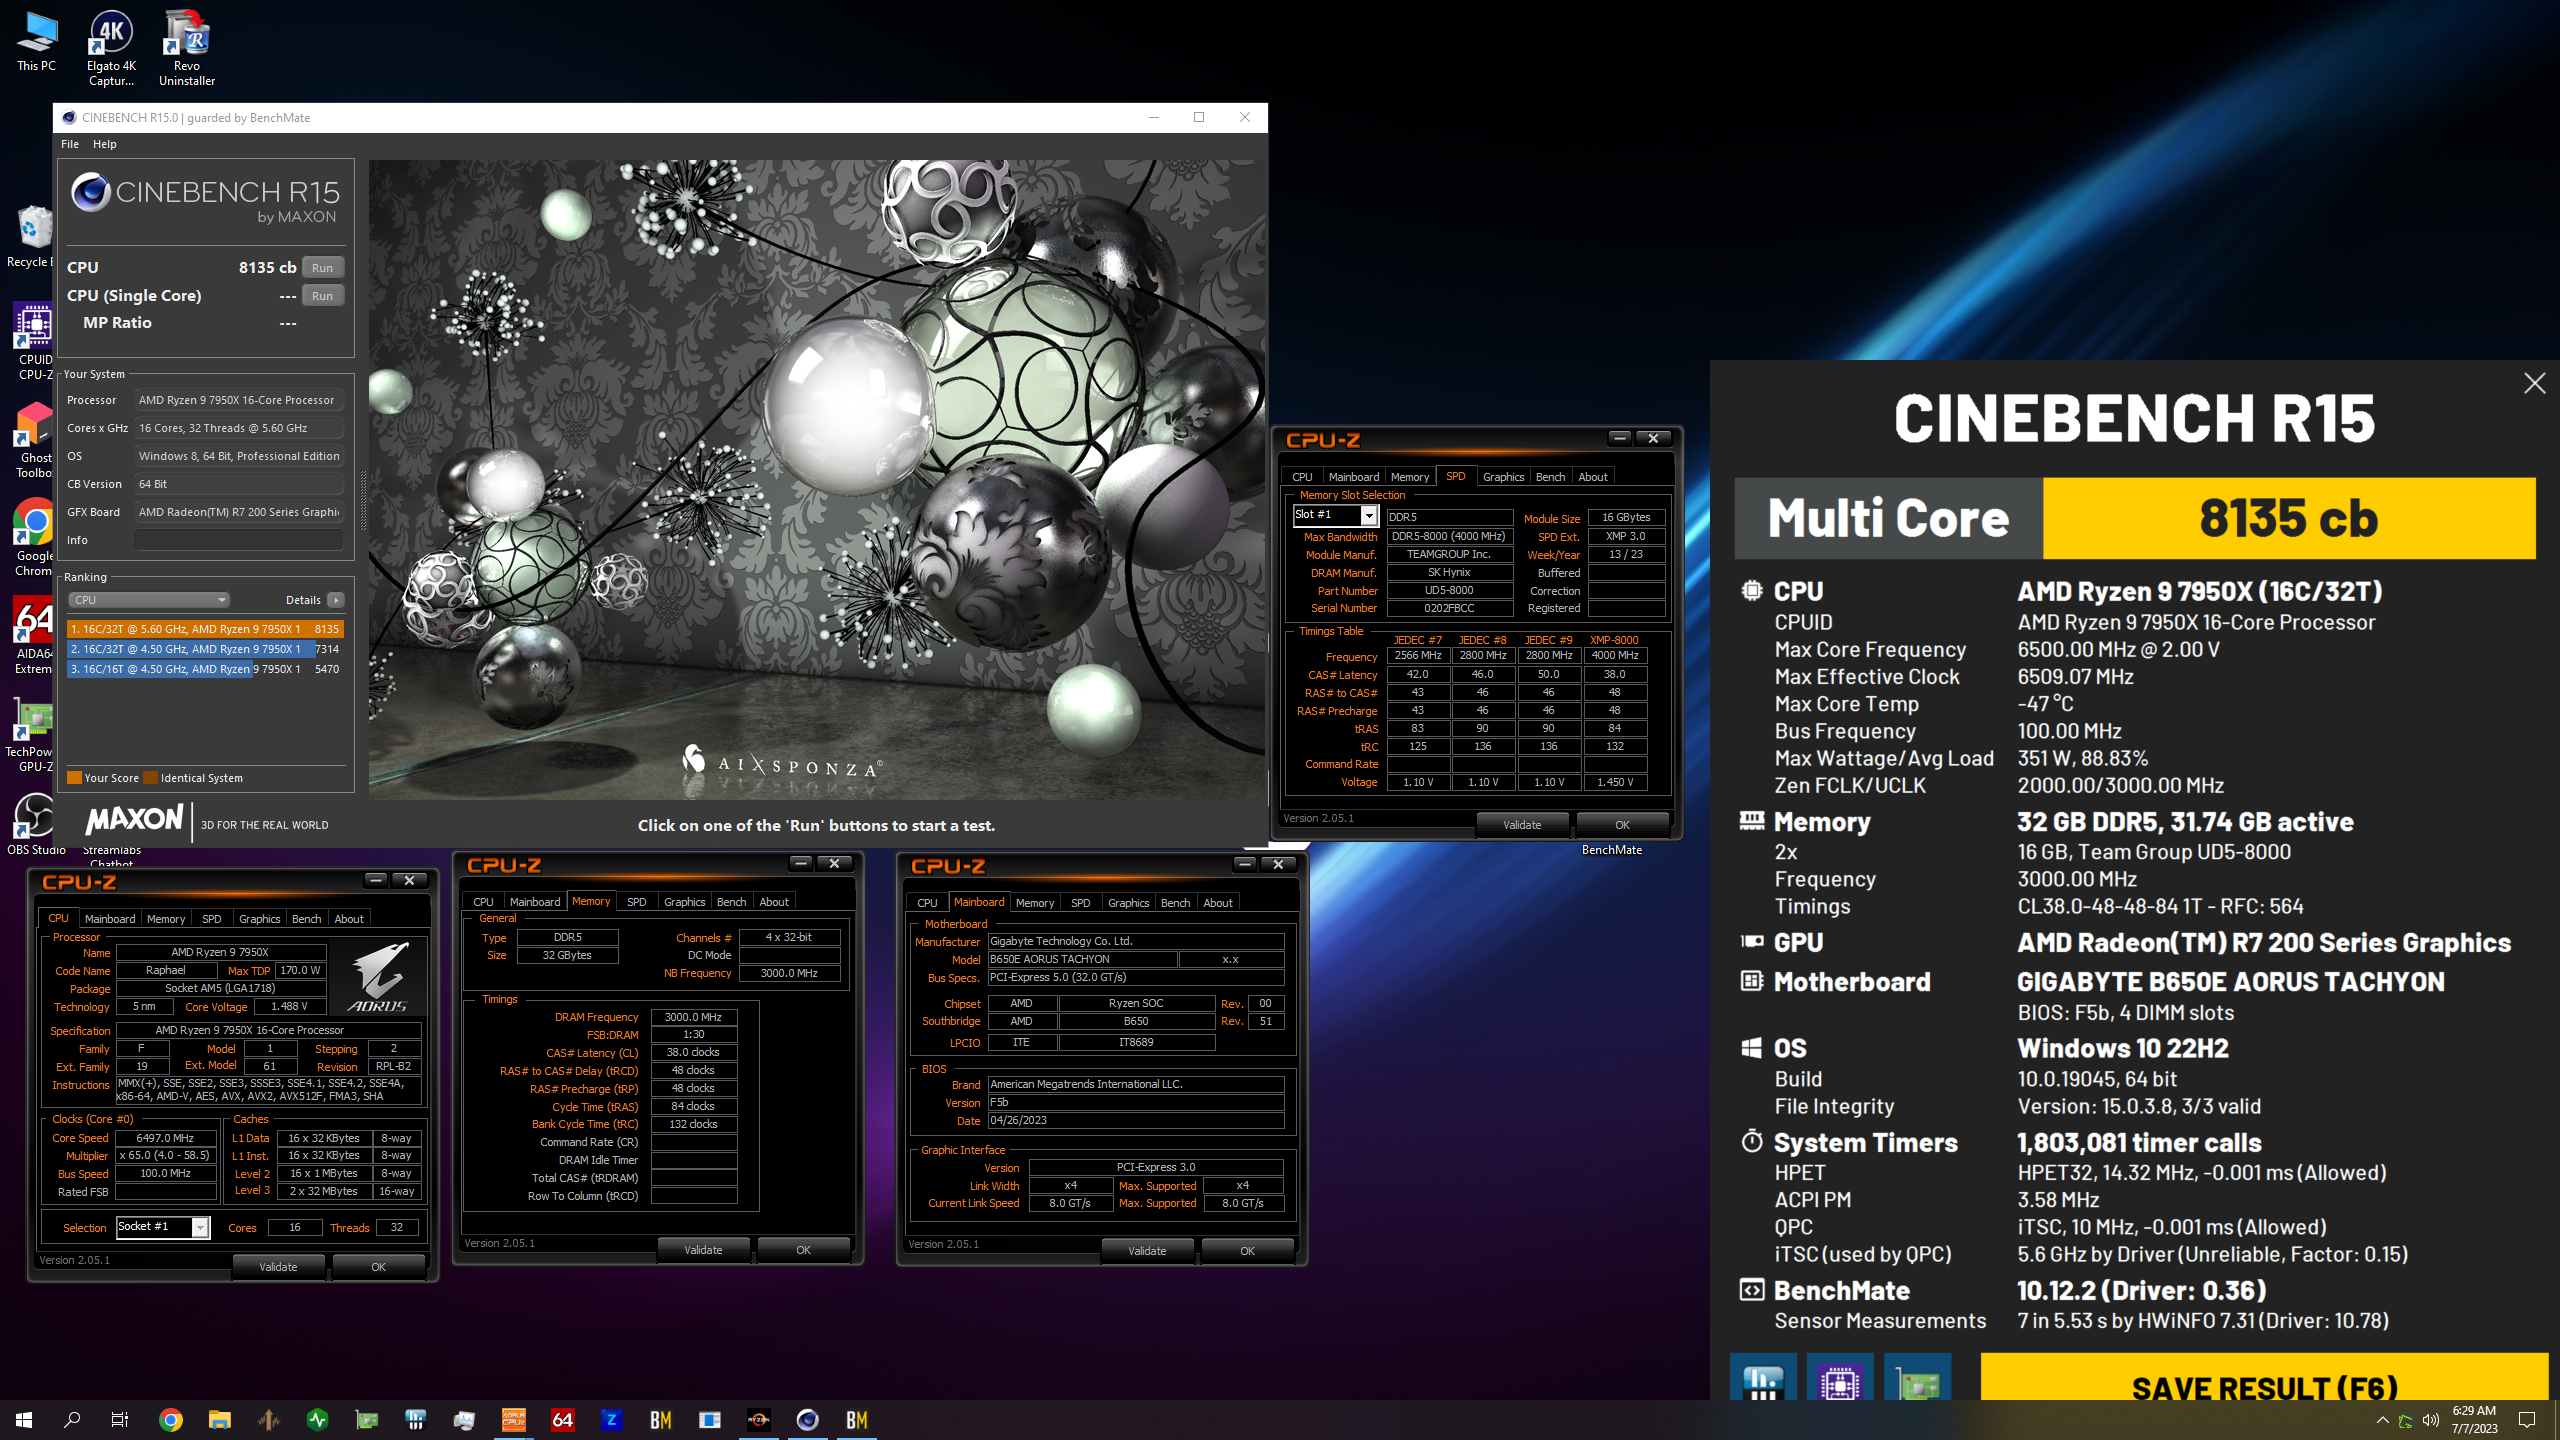Screen dimensions: 2560x1440
Task: Open Chrome from taskbar
Action: coord(171,1420)
